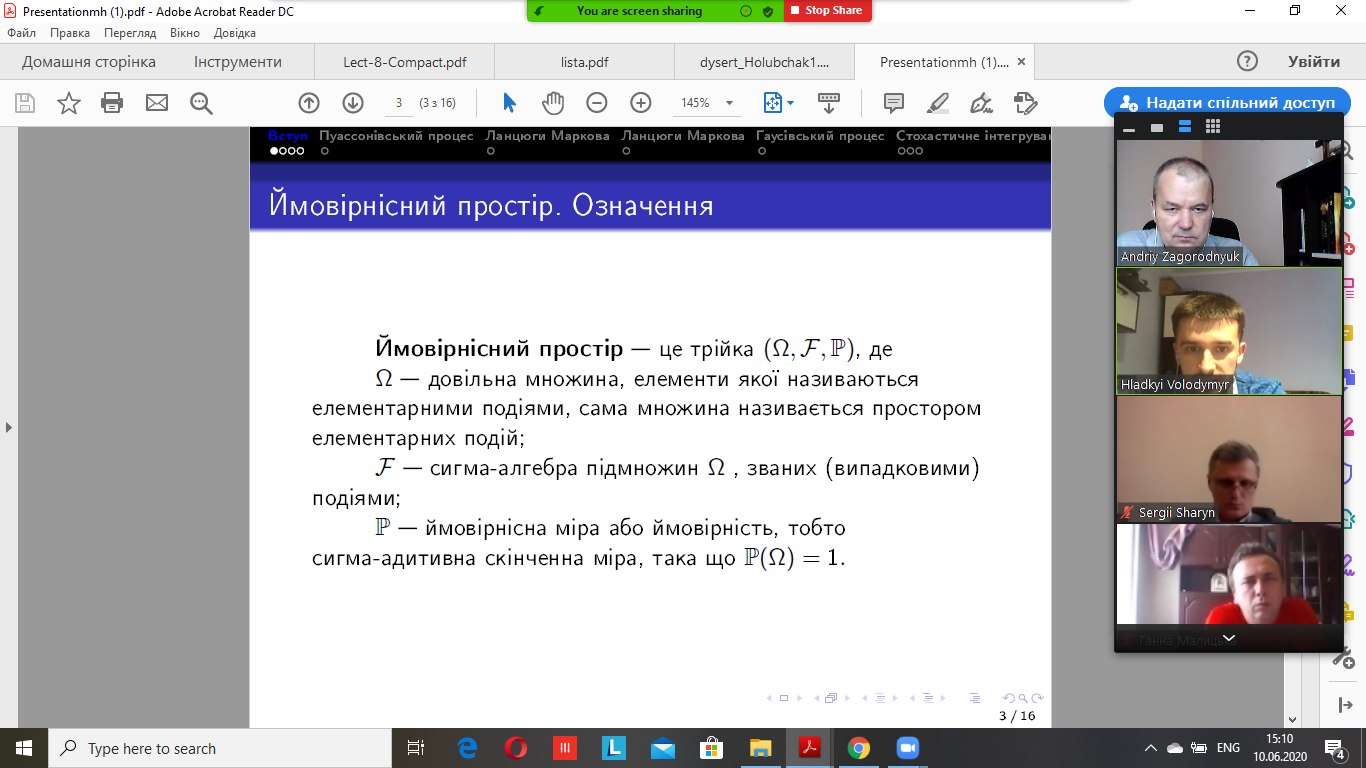Minimize the Zoom video panel strip
The height and width of the screenshot is (768, 1366).
(x=1130, y=128)
